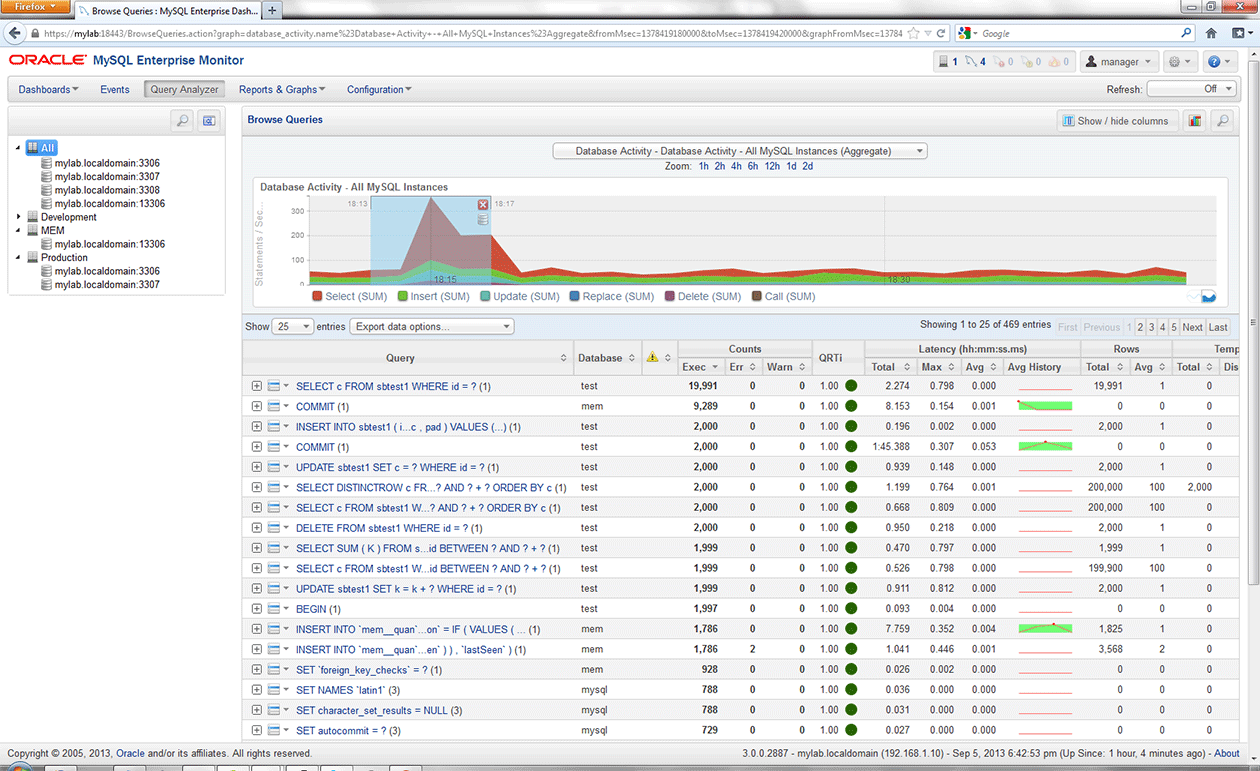Click the magnifier icon right of the bar chart button

(1222, 121)
